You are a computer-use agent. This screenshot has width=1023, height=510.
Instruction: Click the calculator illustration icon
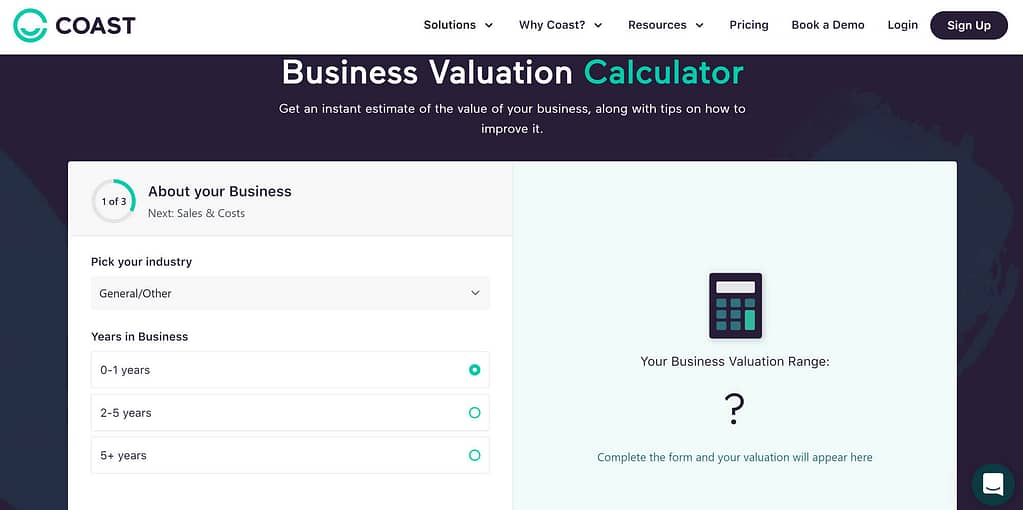(x=735, y=306)
